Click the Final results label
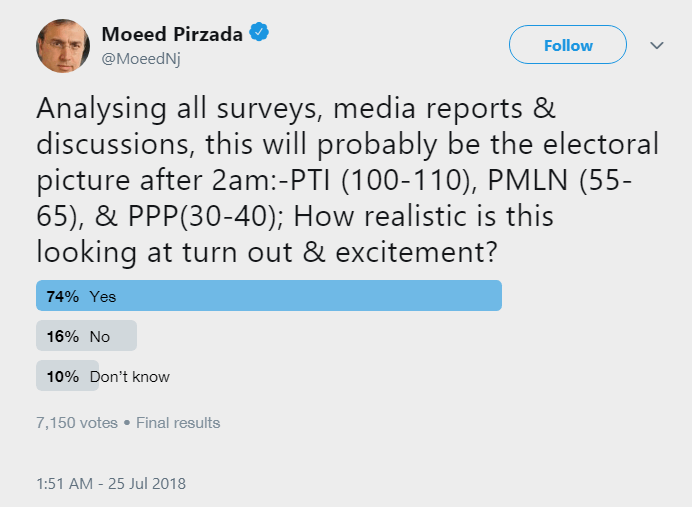This screenshot has height=507, width=692. click(x=178, y=423)
